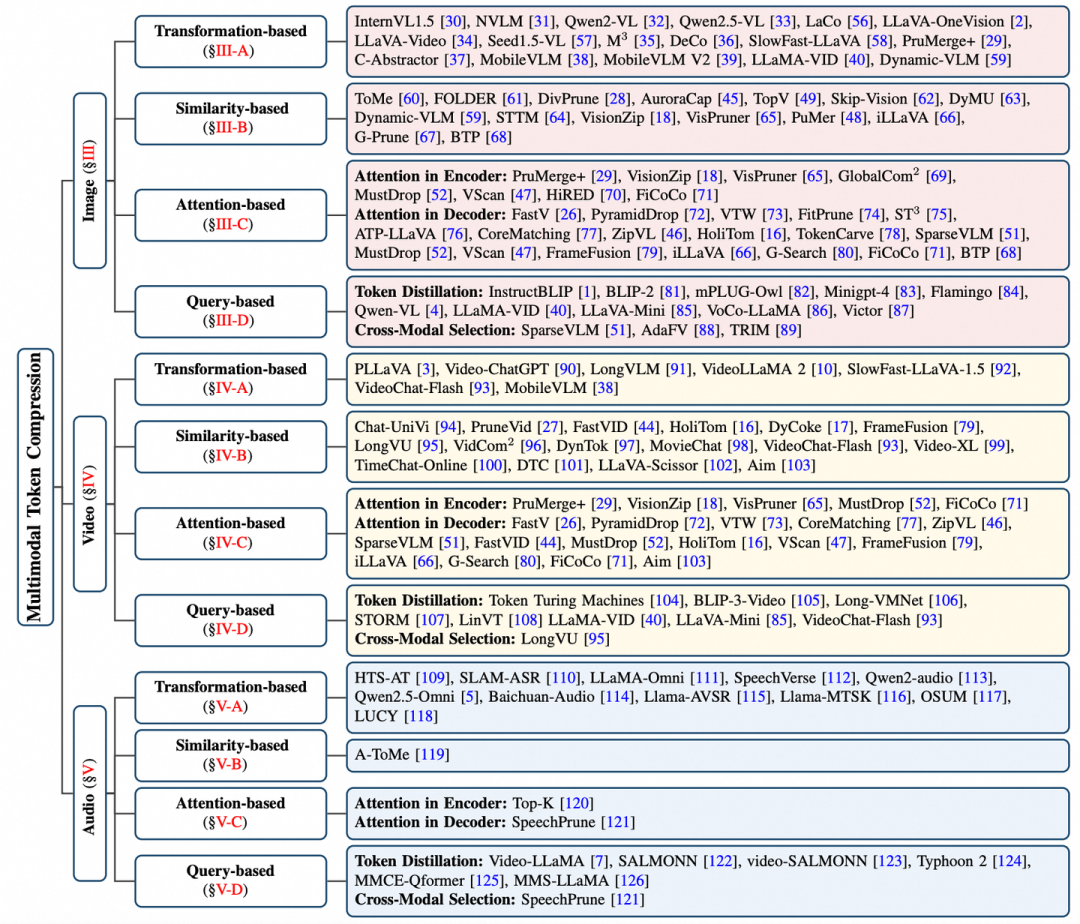Click the 'LUCY' entry in Audio Transformation-based box
This screenshot has height=924, width=1080.
pos(377,717)
